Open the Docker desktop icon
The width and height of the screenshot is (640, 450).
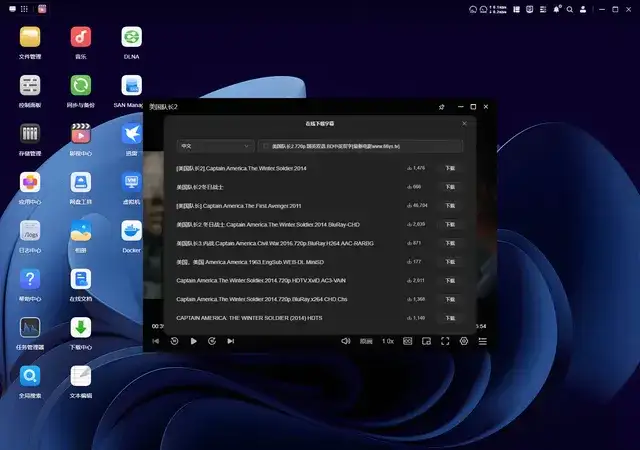[x=131, y=231]
